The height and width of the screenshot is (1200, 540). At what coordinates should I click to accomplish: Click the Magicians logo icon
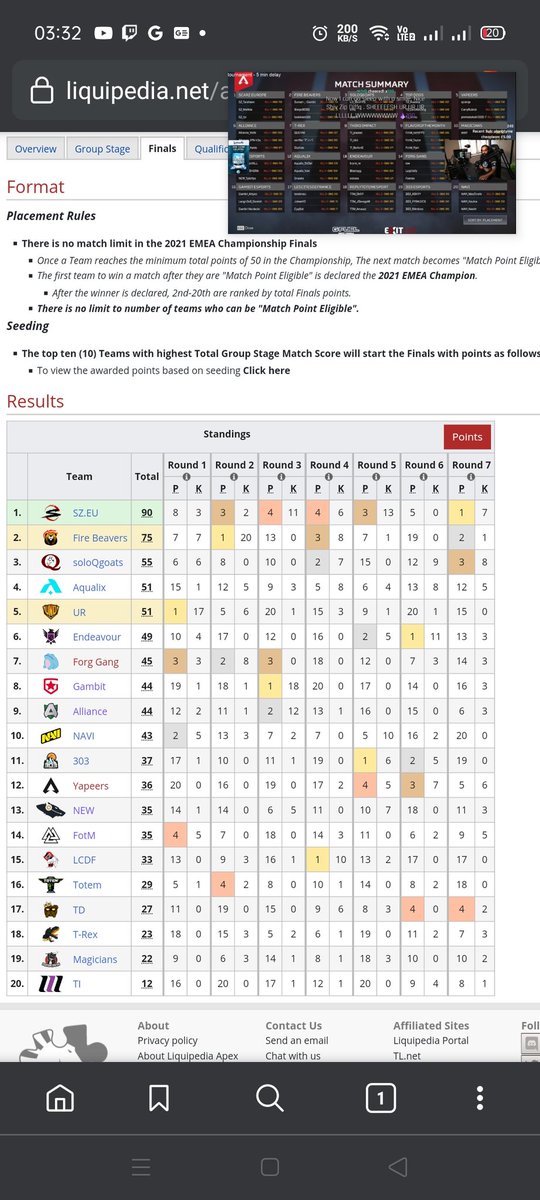pyautogui.click(x=52, y=959)
